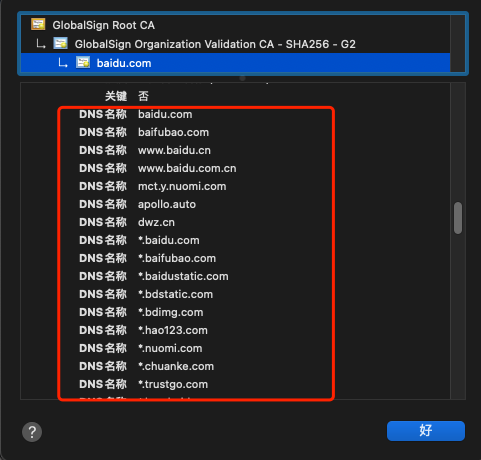Select the baidu.com certificate row
The width and height of the screenshot is (481, 460).
tap(235, 63)
